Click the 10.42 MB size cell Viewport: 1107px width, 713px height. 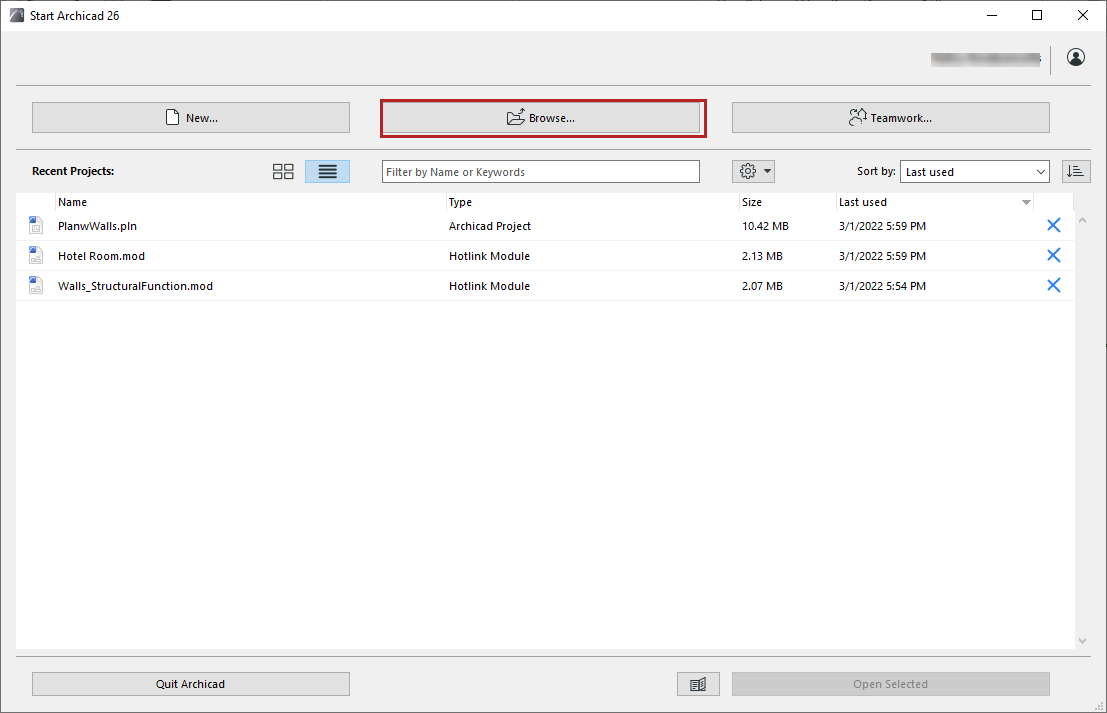pos(765,226)
